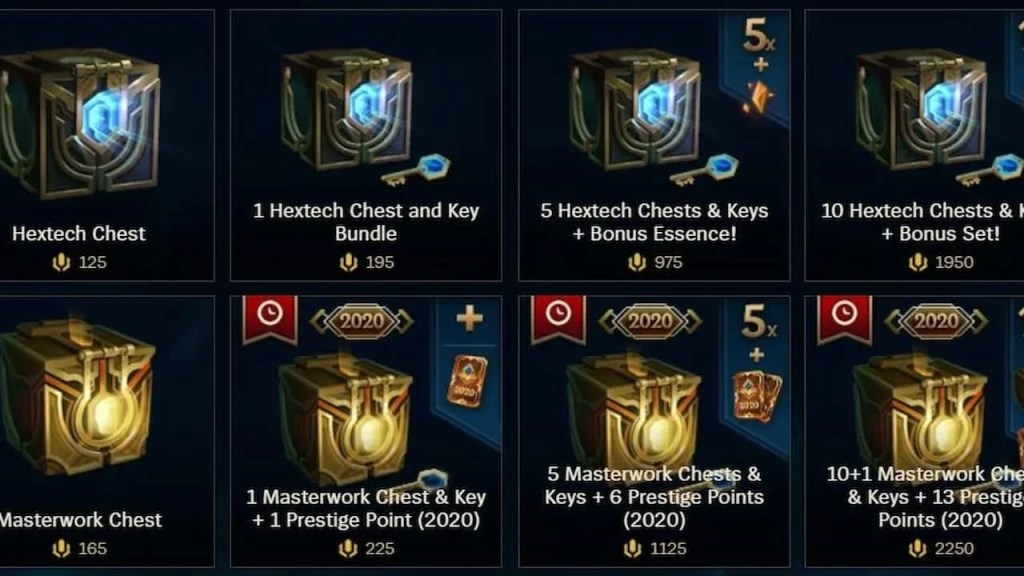Click the prestige point card icon on 225 bundle
1024x576 pixels.
[x=466, y=381]
